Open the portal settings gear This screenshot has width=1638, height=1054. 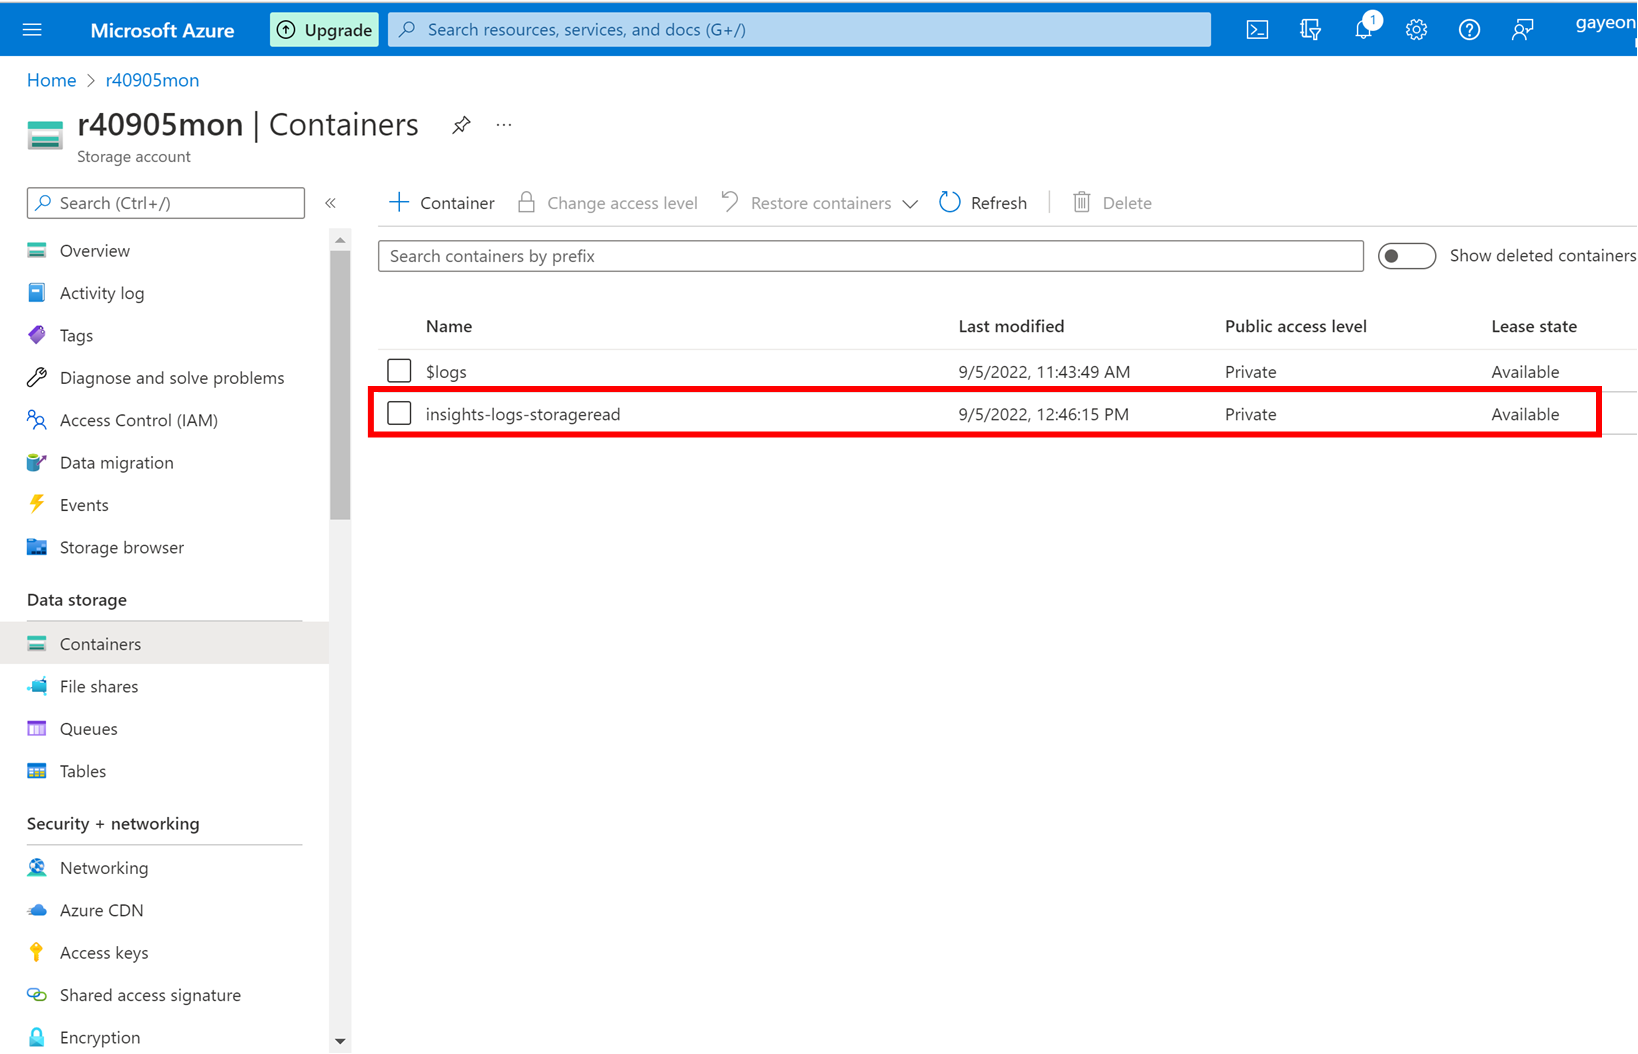pos(1416,30)
